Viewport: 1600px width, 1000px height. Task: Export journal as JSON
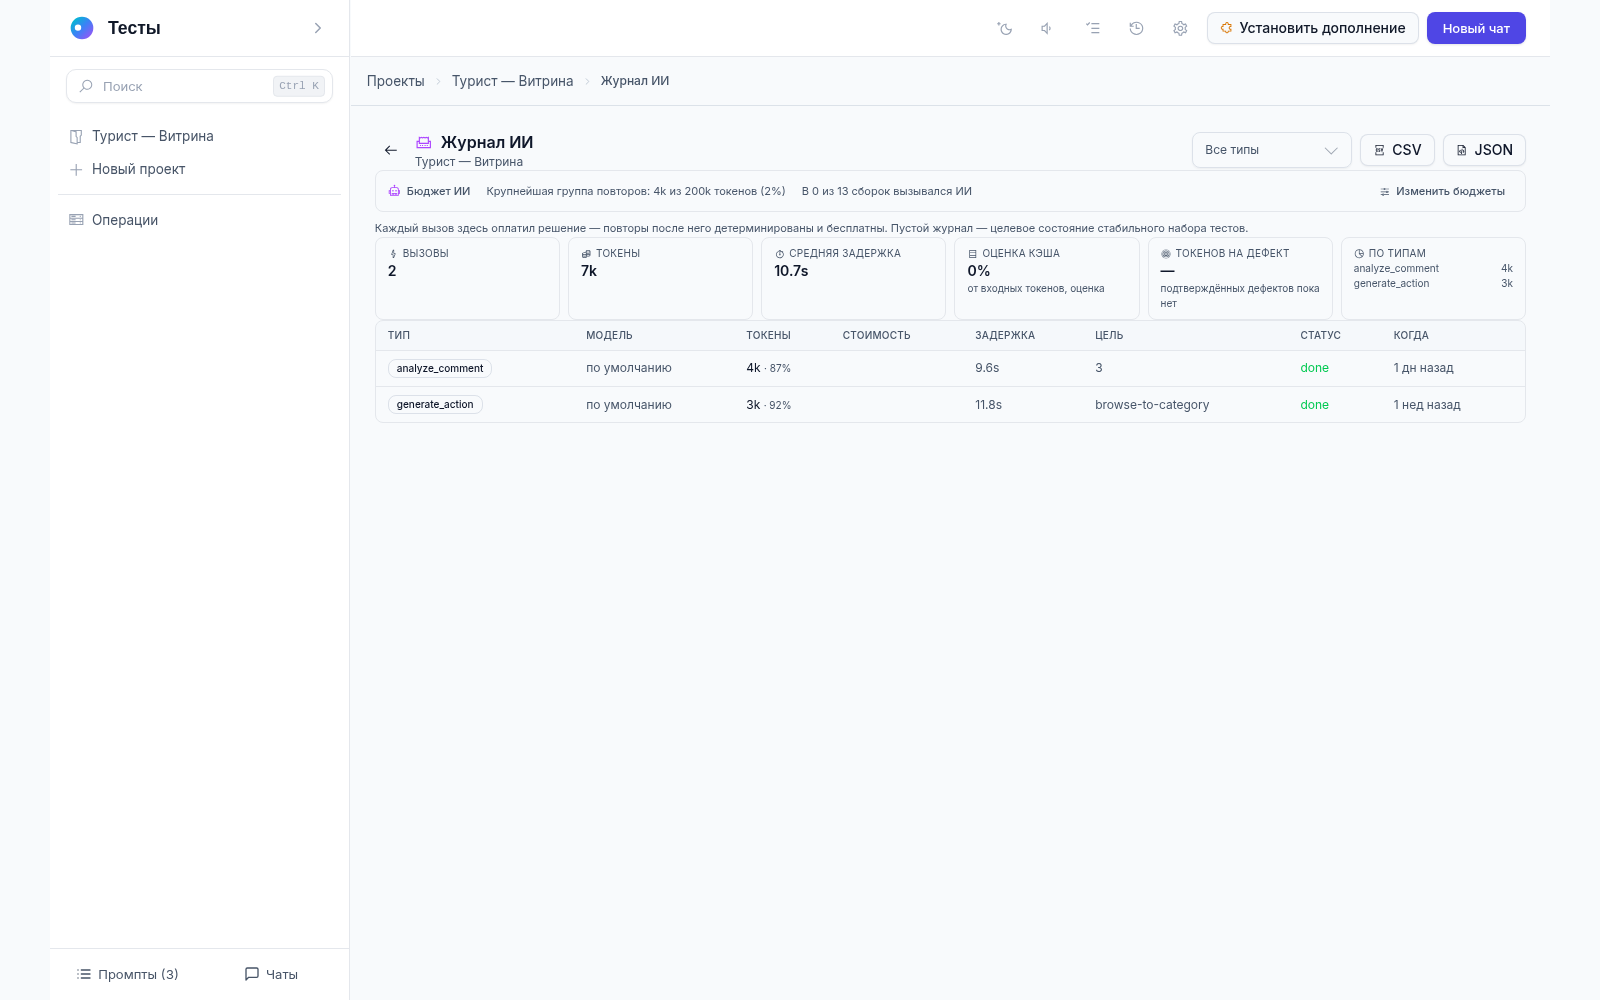pyautogui.click(x=1484, y=150)
